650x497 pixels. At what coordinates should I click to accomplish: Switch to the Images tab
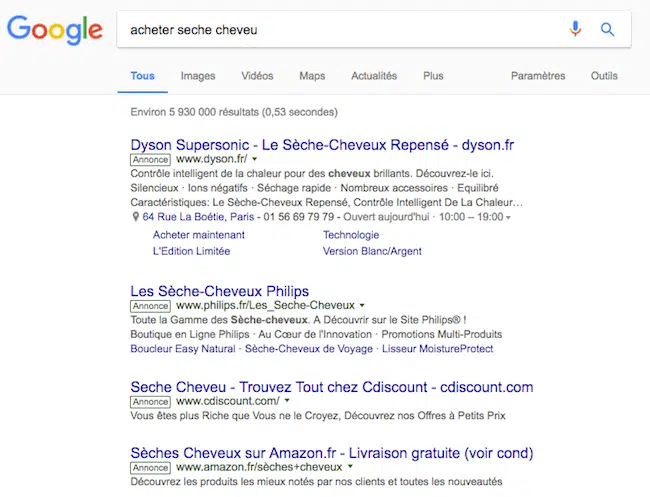coord(198,76)
